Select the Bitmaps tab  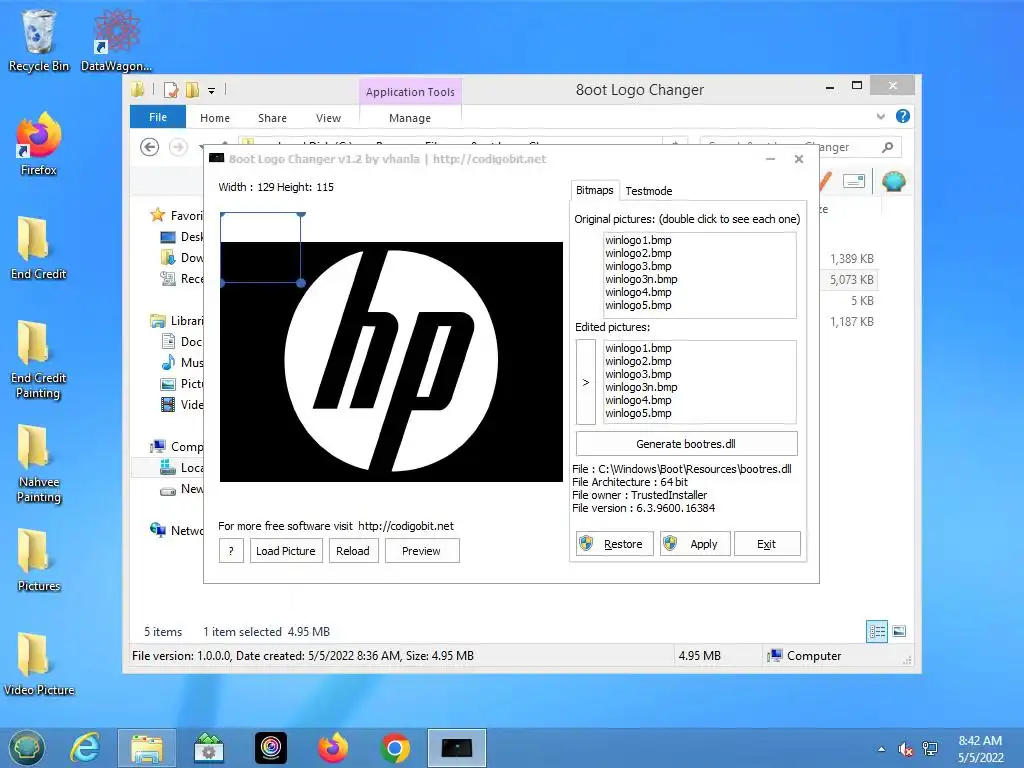click(594, 190)
